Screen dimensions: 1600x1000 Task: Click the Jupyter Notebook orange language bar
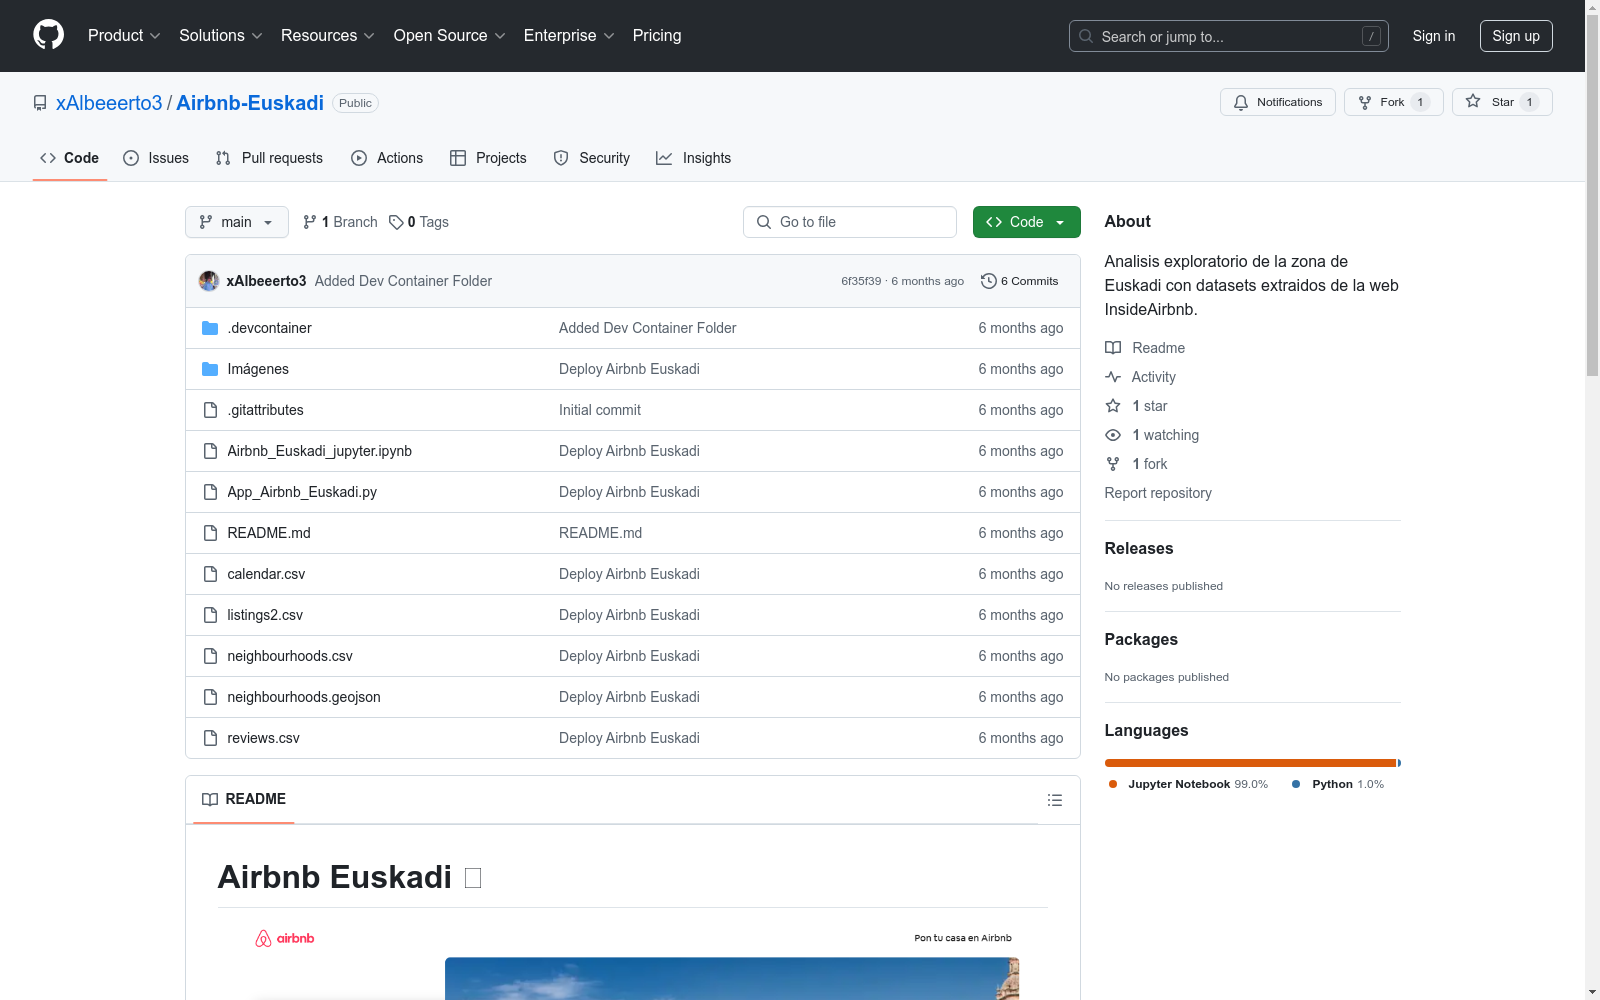[x=1250, y=763]
